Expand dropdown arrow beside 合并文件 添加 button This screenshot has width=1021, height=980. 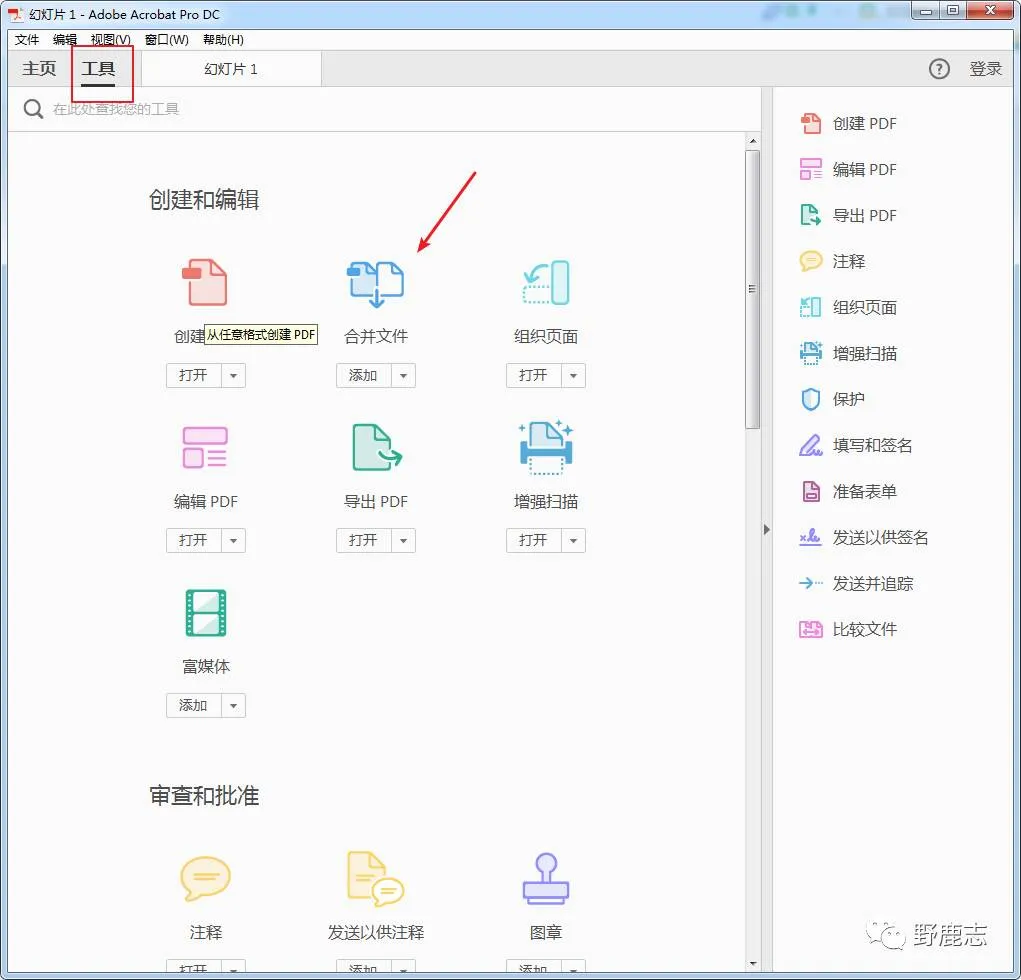[x=403, y=376]
